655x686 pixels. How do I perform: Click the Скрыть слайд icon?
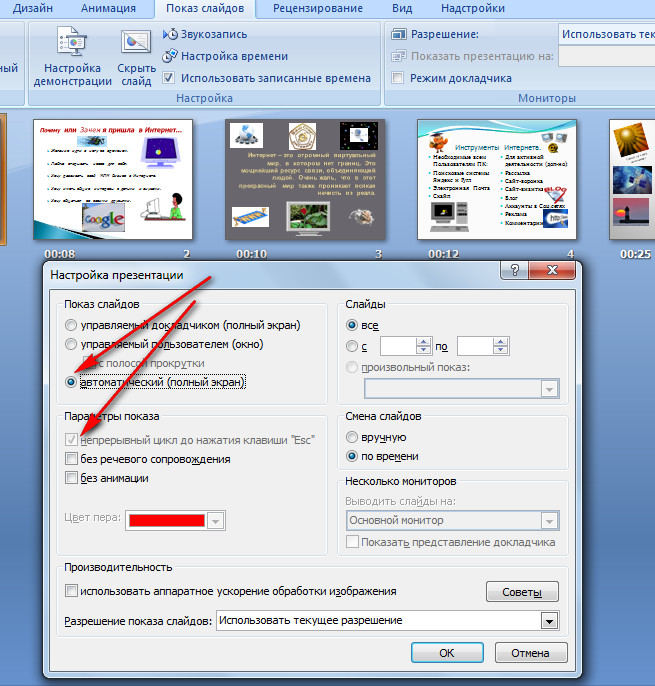click(136, 42)
